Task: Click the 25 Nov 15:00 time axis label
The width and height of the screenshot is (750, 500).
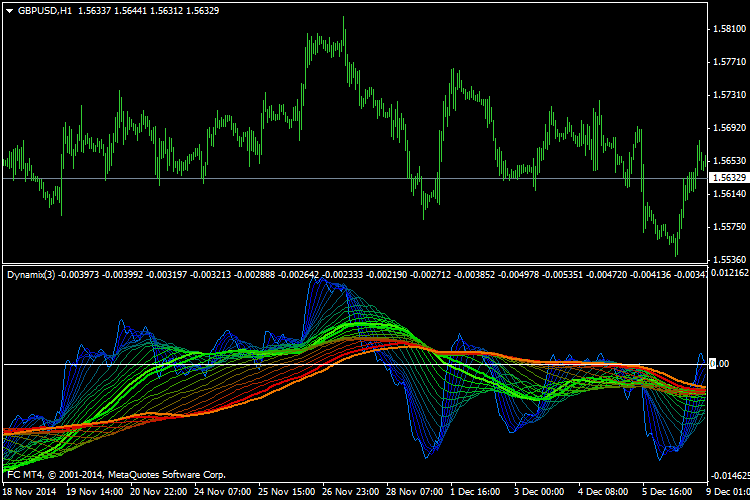Action: point(287,492)
